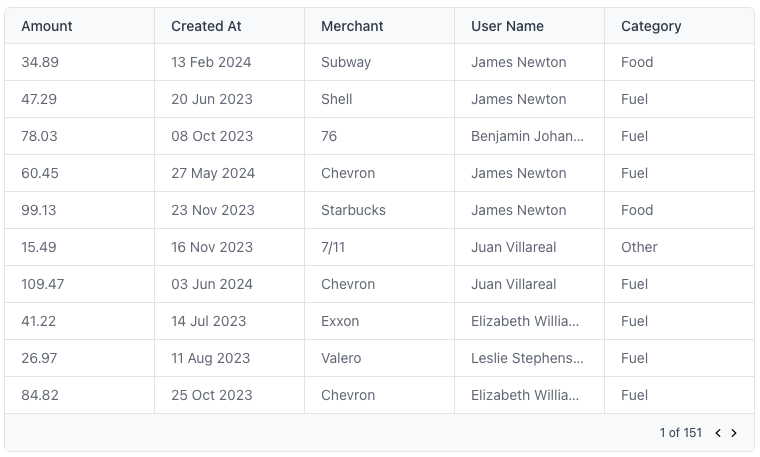760x457 pixels.
Task: Select the Subway merchant cell
Action: [x=380, y=62]
